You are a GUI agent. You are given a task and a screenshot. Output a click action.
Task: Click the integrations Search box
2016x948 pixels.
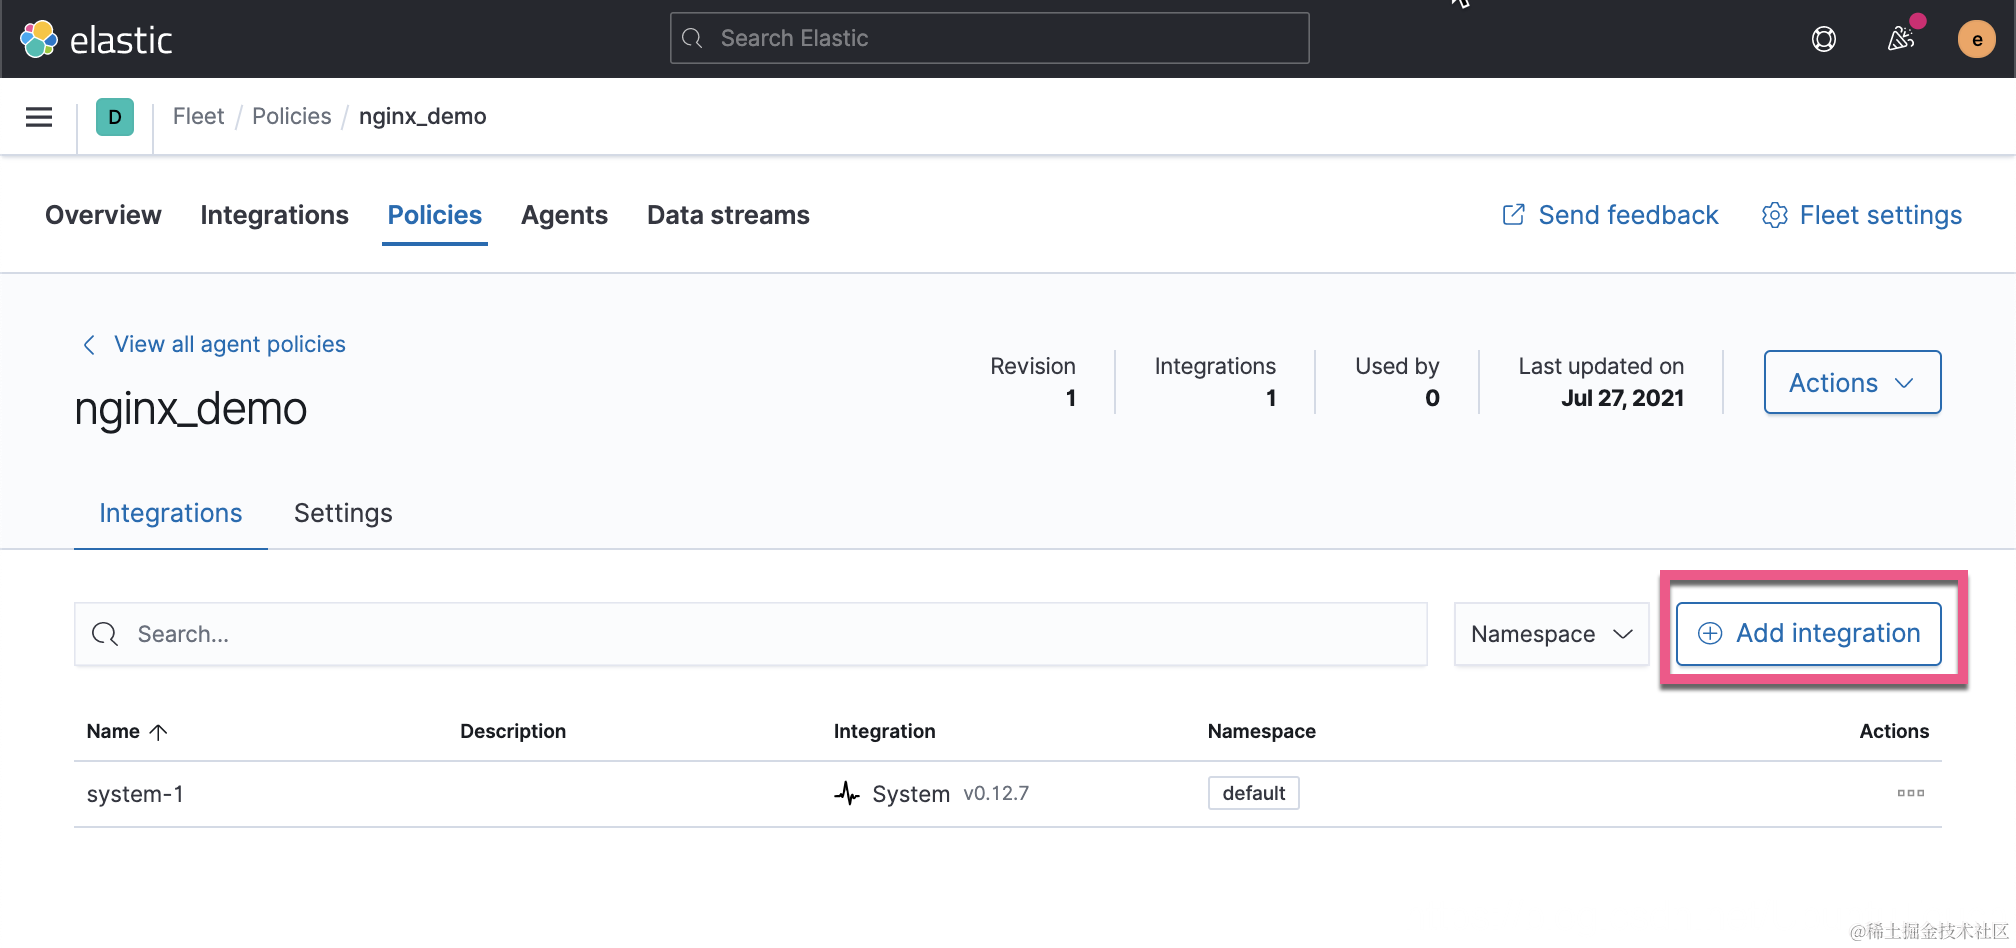tap(750, 634)
